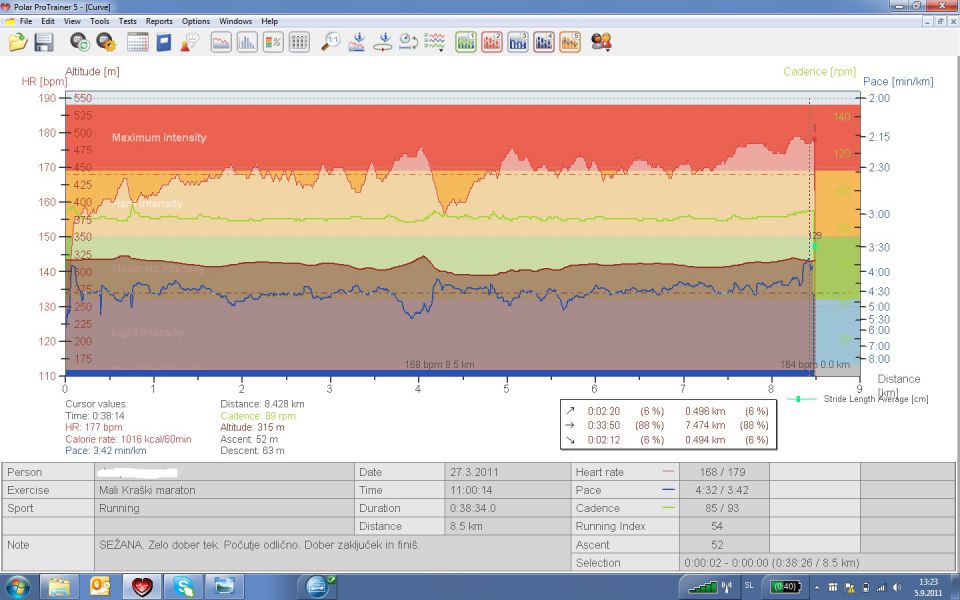Click the two persons icon in toolbar

click(x=601, y=42)
